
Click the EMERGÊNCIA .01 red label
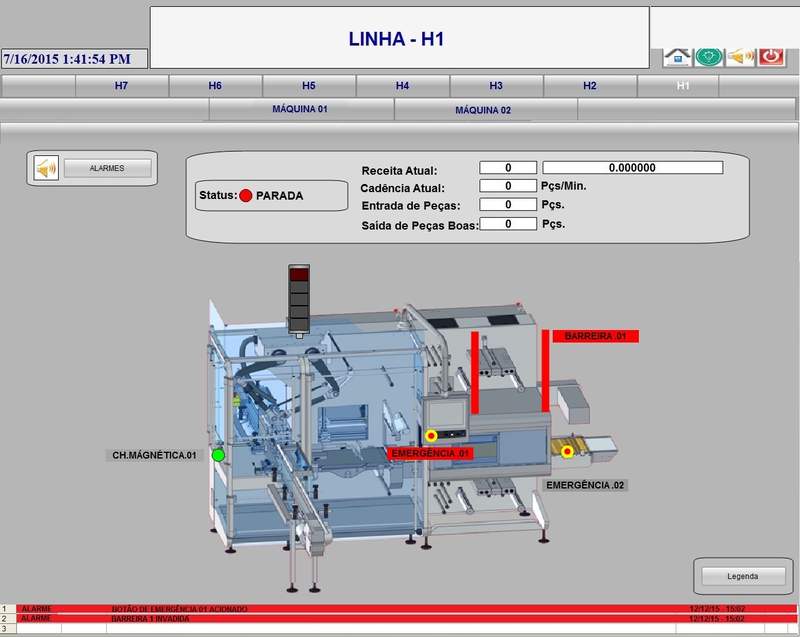(x=430, y=453)
